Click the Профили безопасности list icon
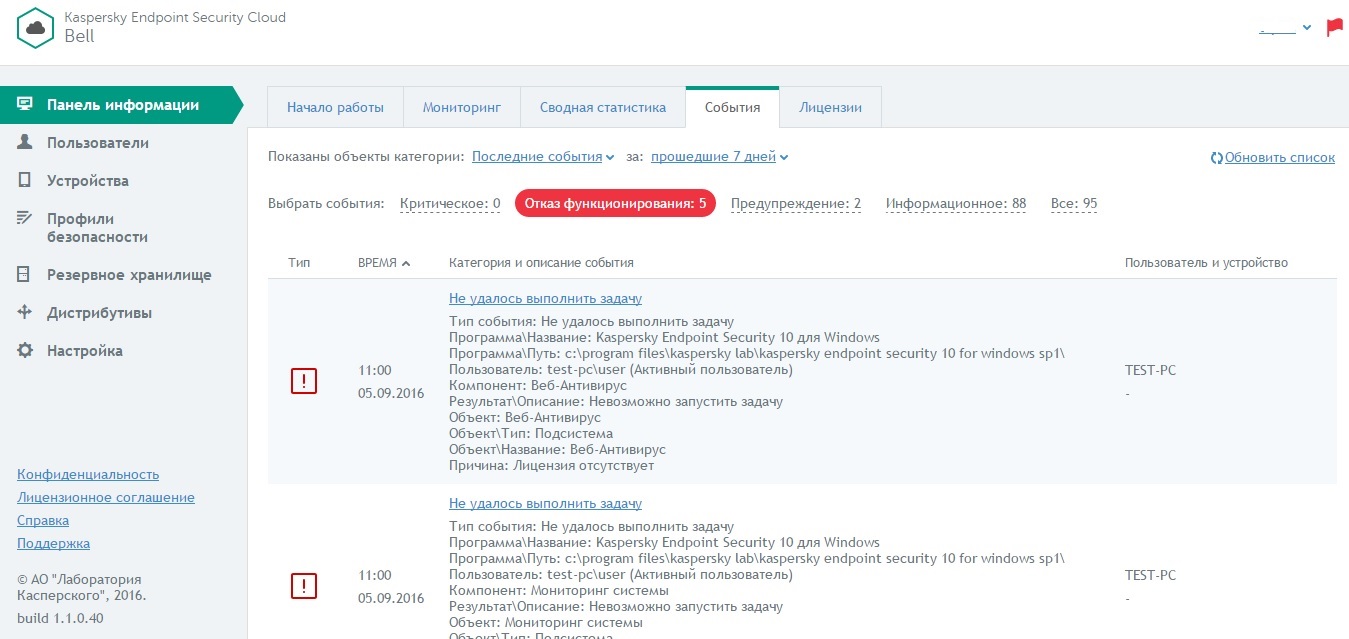The image size is (1349, 639). click(25, 219)
